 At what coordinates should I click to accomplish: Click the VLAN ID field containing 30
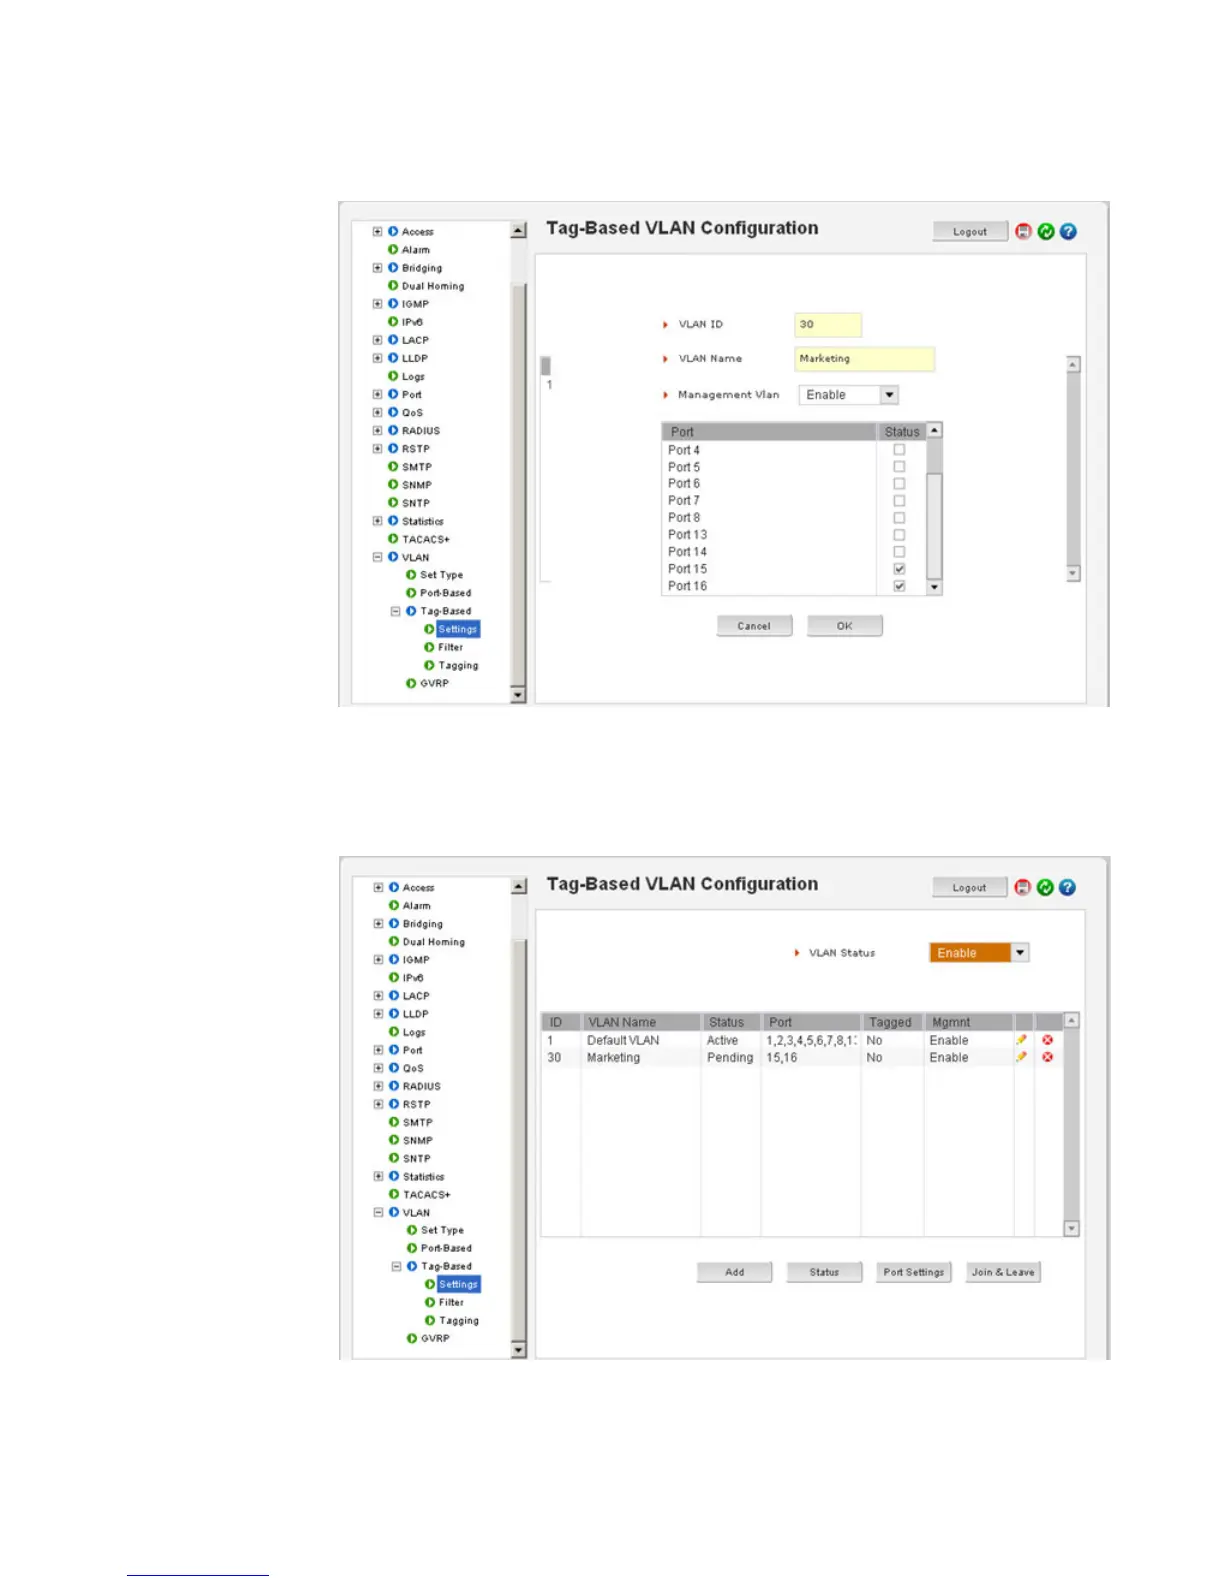828,325
